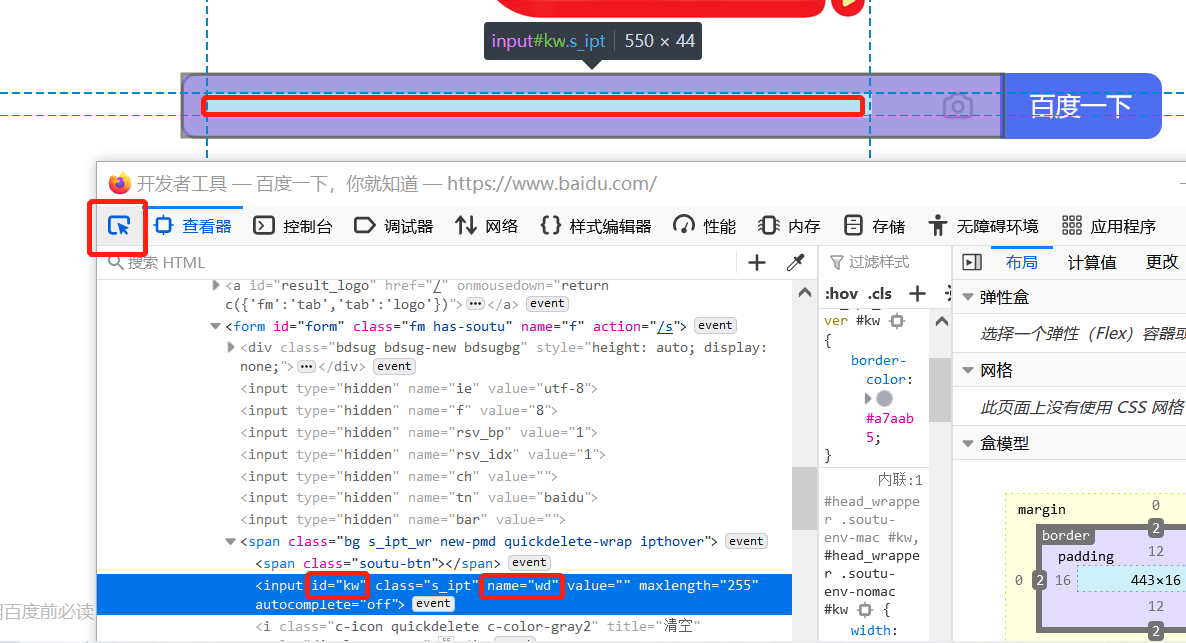The image size is (1186, 643).
Task: Click event badge on input#kw
Action: tap(433, 604)
